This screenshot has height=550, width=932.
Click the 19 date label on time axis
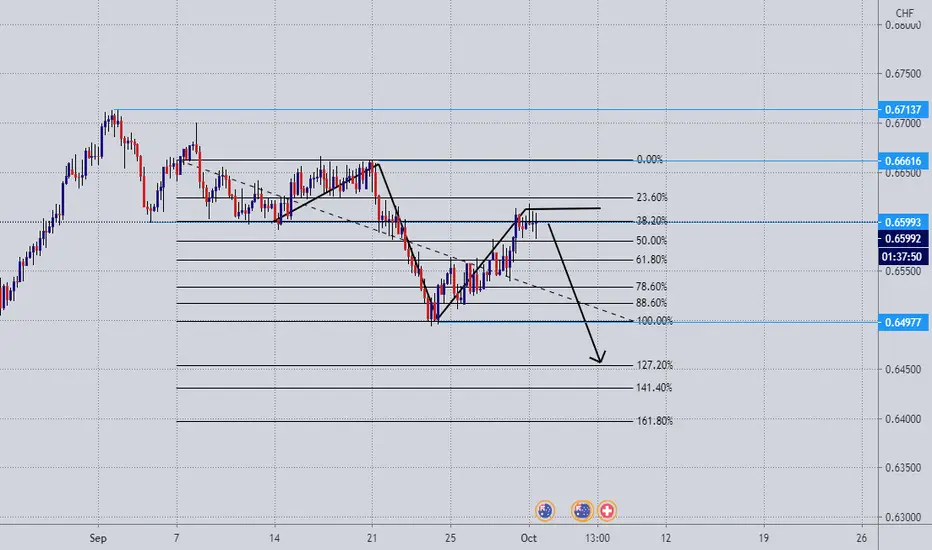[763, 538]
